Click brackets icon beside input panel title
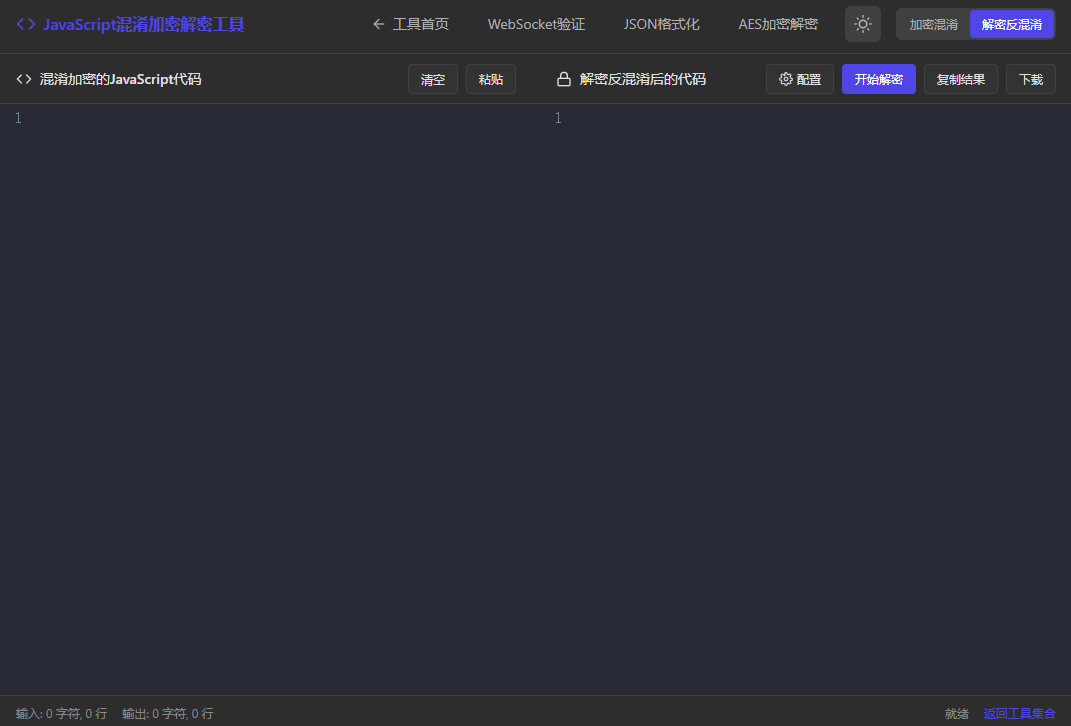This screenshot has height=726, width=1071. [24, 79]
